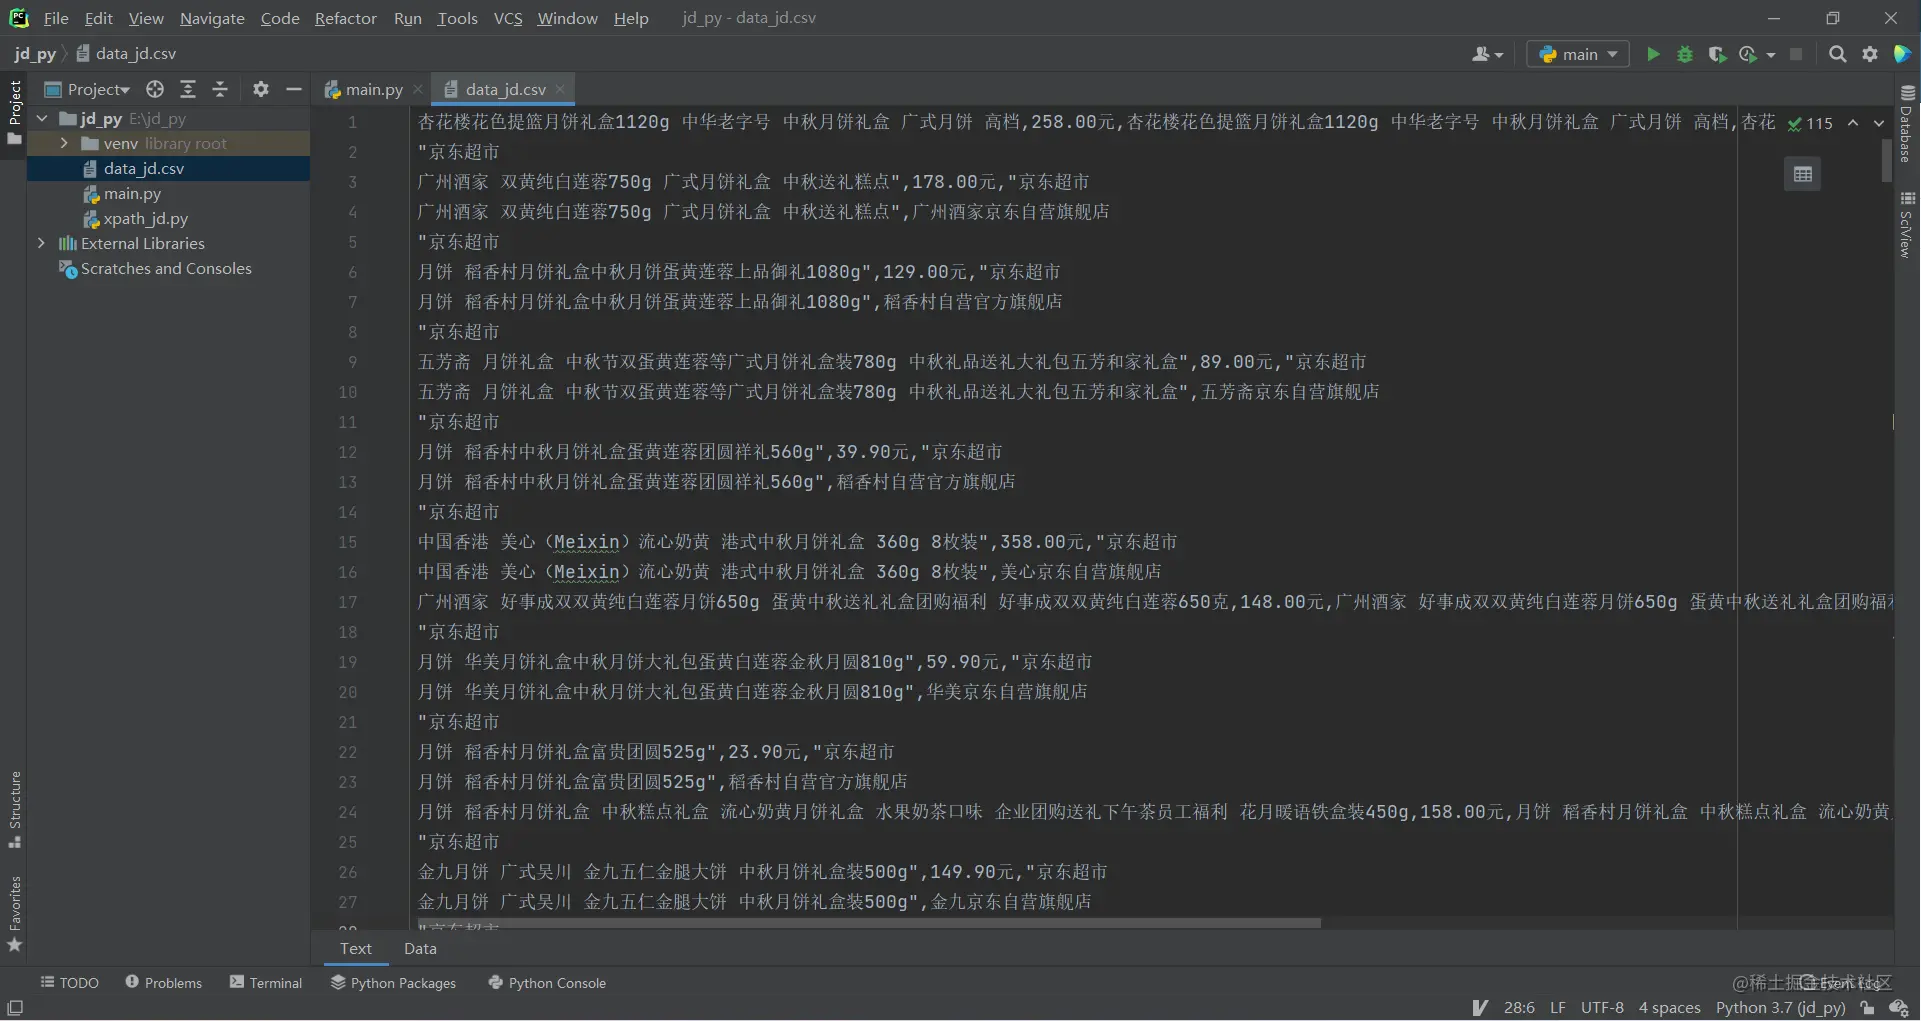Collapse all in Project panel

coord(220,89)
